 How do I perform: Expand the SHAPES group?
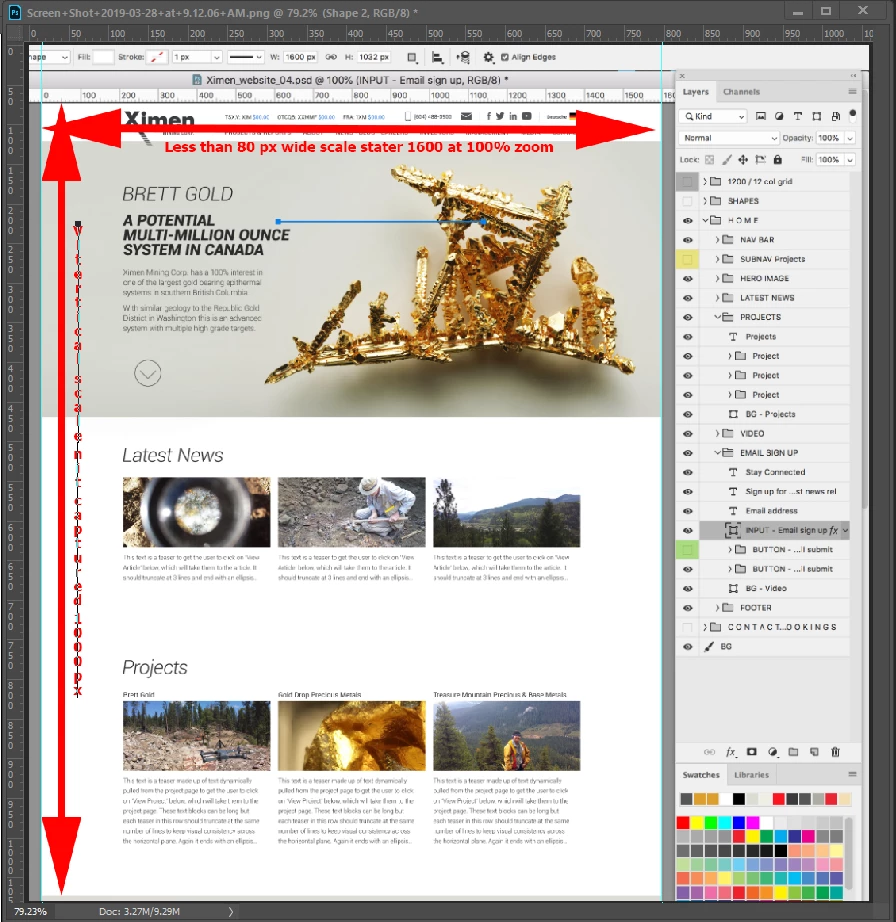(x=705, y=201)
